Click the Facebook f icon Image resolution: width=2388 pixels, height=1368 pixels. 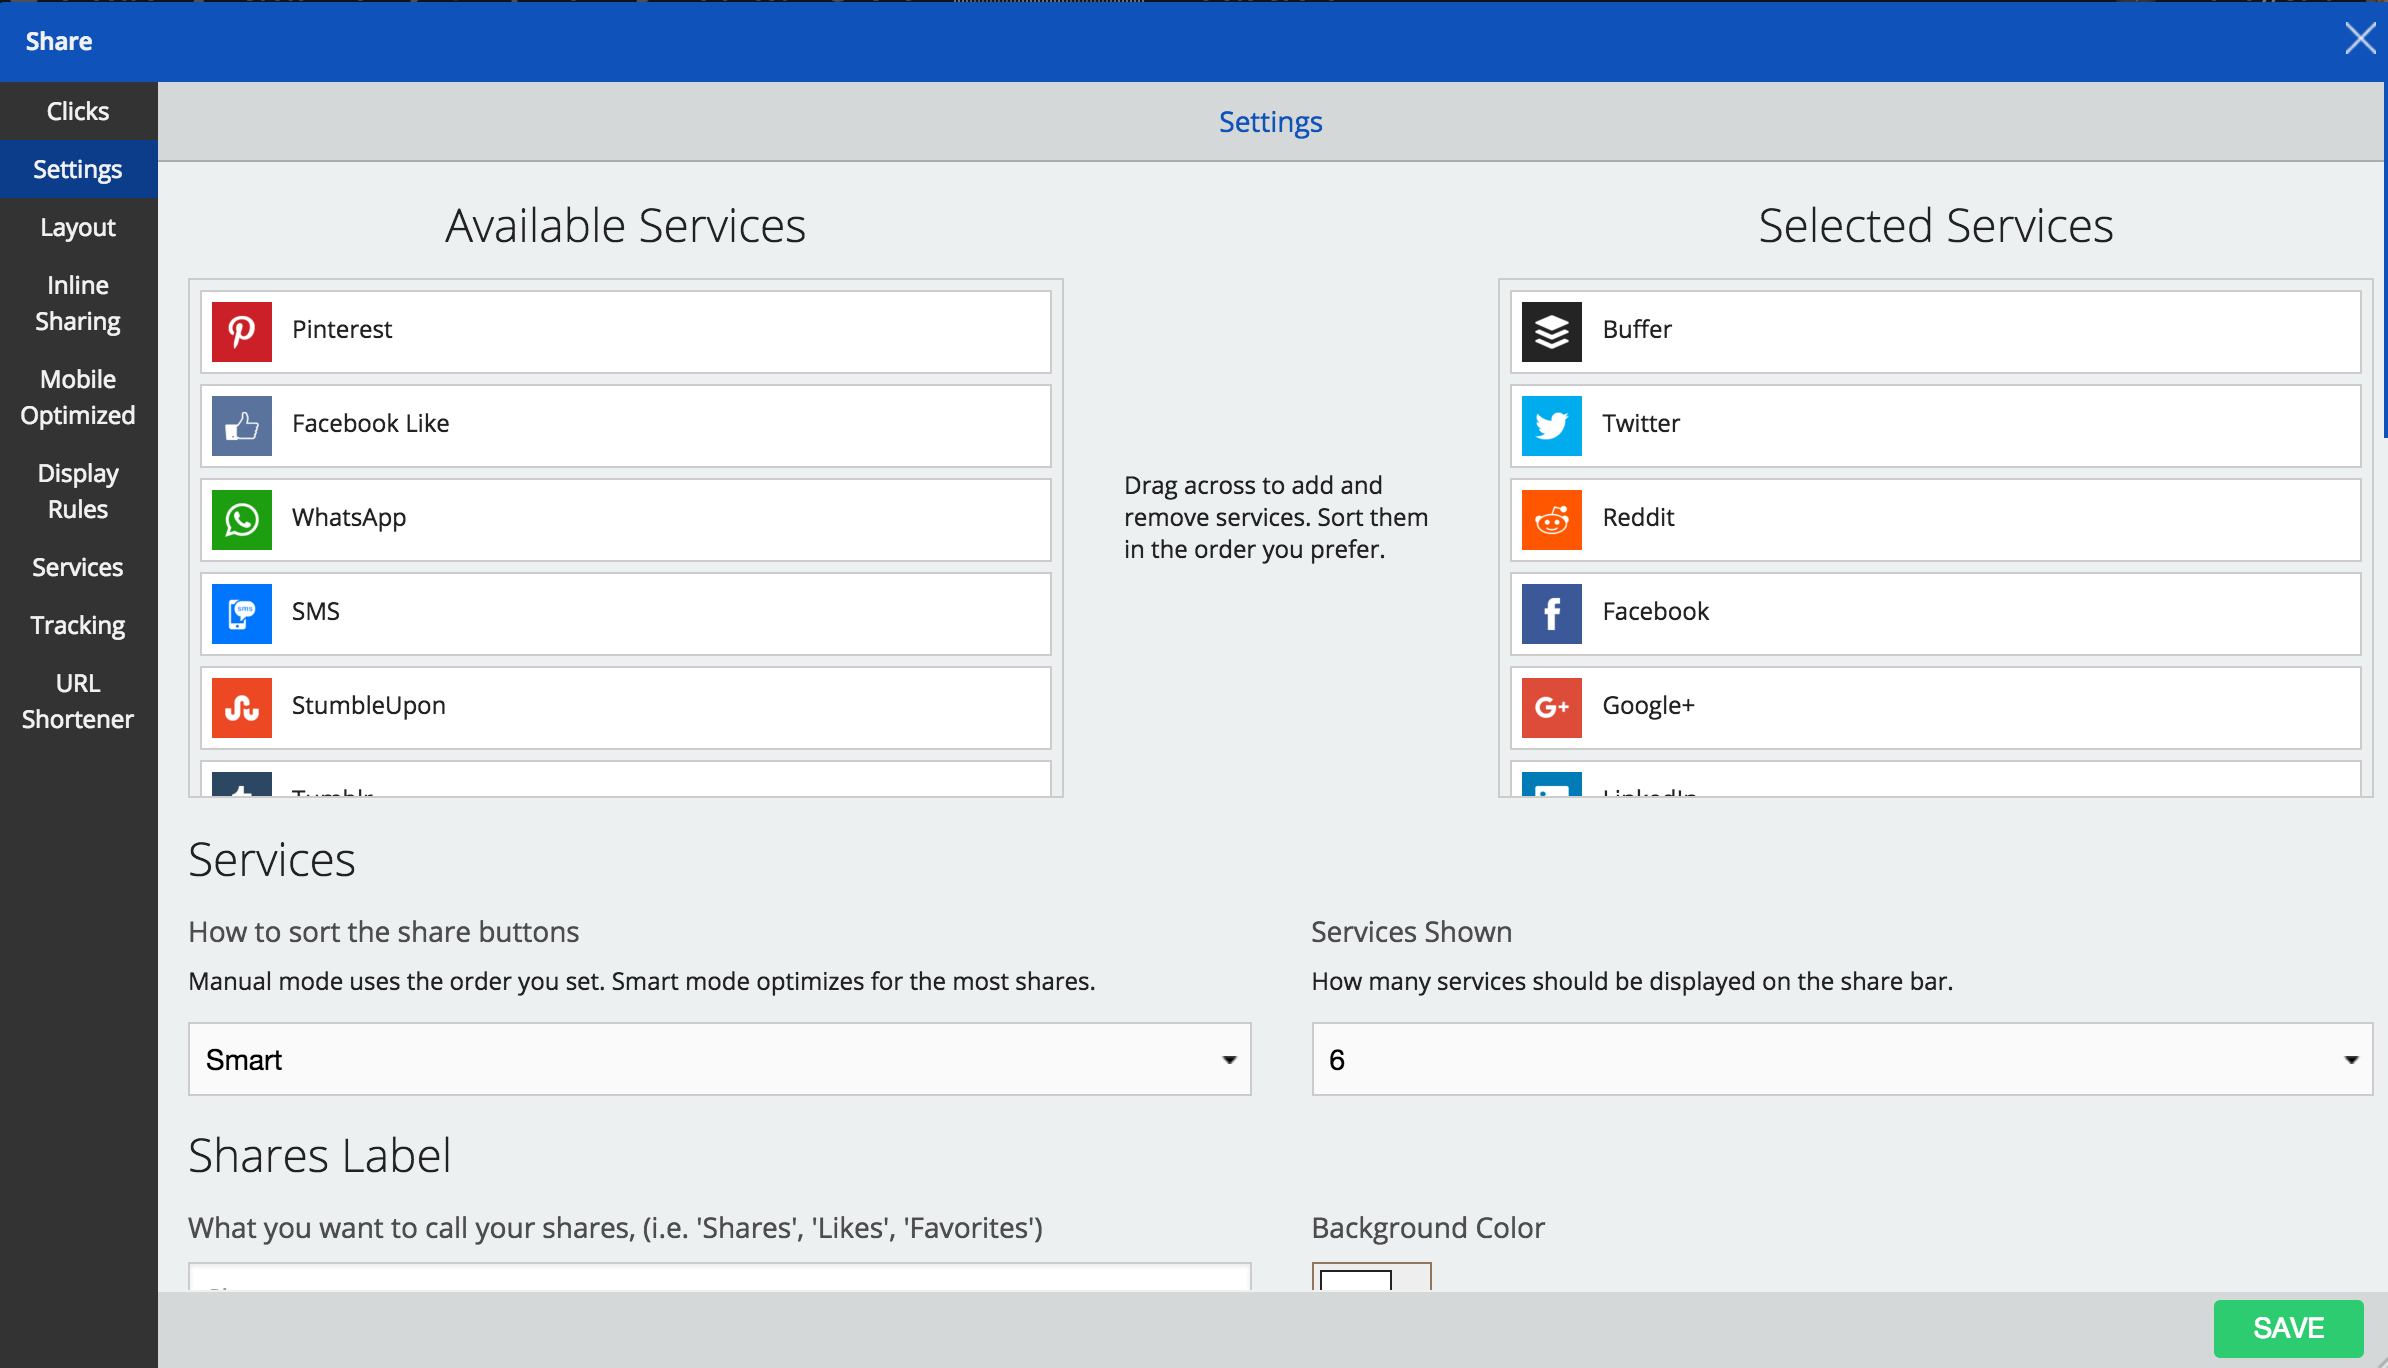click(x=1552, y=613)
